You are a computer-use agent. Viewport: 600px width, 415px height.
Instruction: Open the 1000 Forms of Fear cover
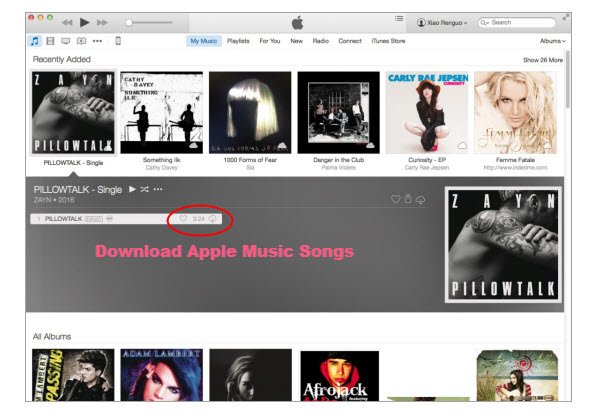[x=250, y=113]
